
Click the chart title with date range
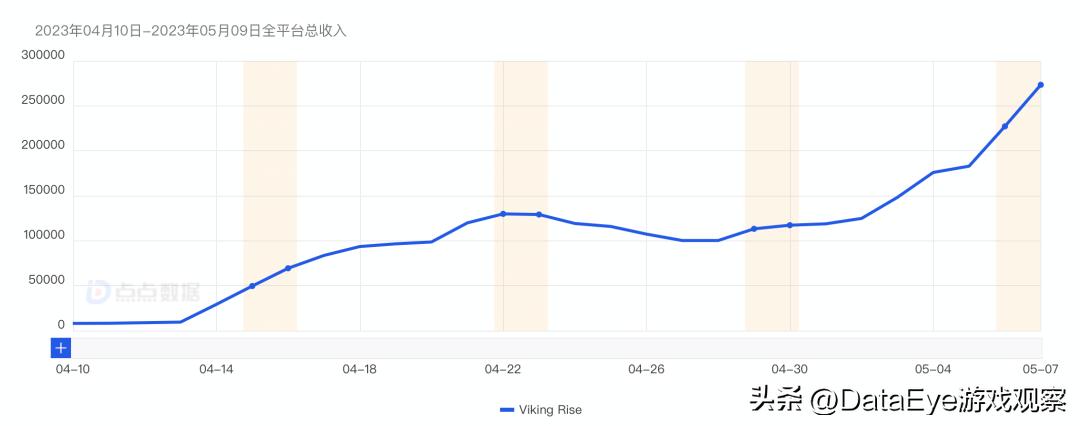coord(190,31)
